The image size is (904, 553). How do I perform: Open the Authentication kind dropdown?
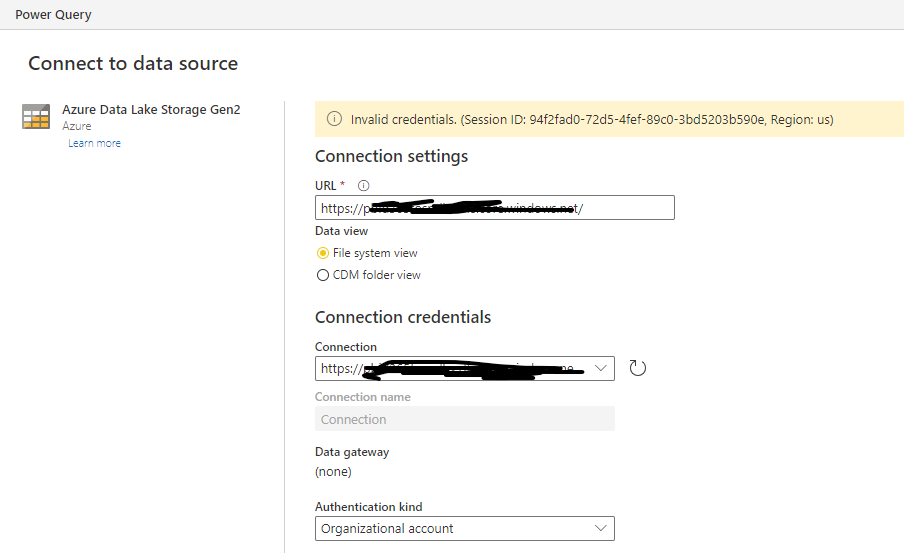click(x=465, y=528)
